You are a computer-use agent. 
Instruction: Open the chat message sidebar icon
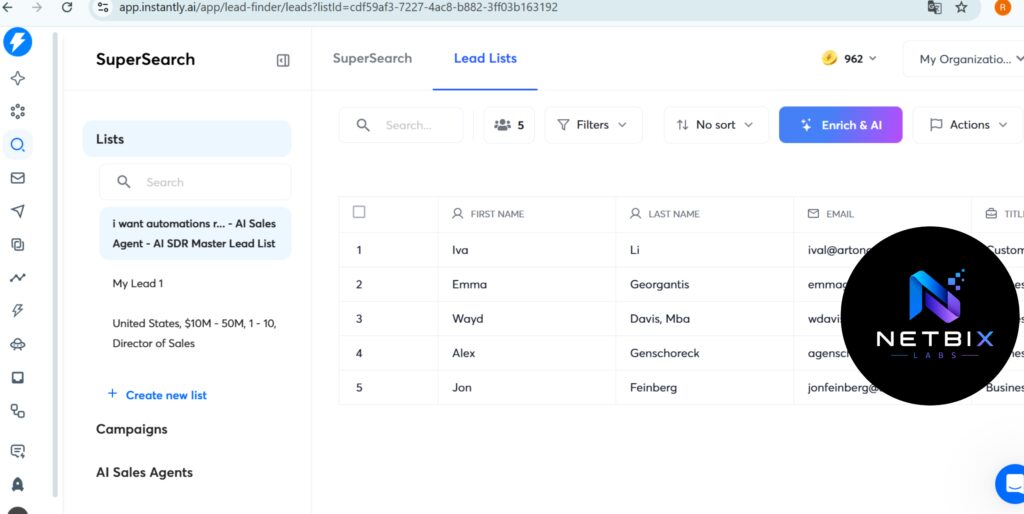coord(18,451)
